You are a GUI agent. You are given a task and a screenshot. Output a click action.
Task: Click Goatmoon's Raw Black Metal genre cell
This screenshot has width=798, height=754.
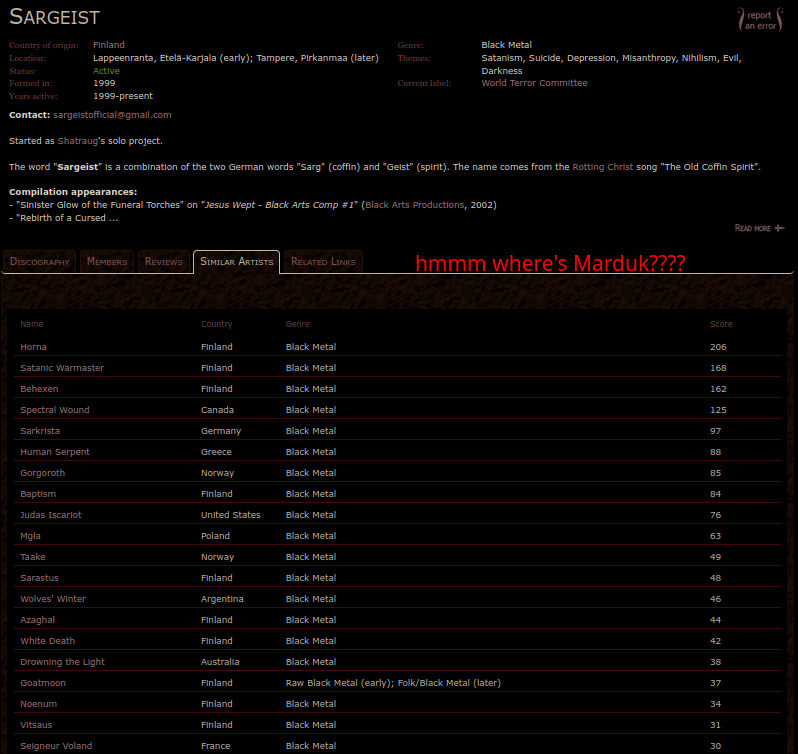coord(393,683)
